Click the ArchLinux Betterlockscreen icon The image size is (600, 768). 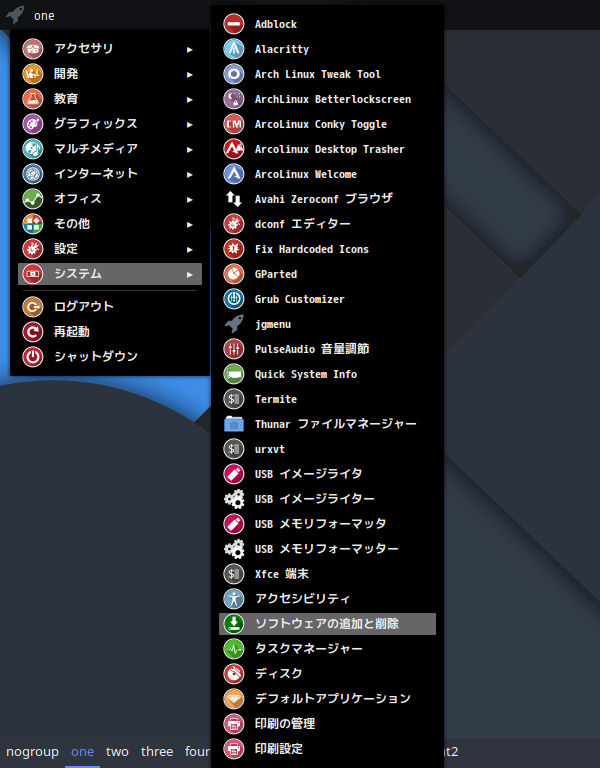tap(234, 99)
